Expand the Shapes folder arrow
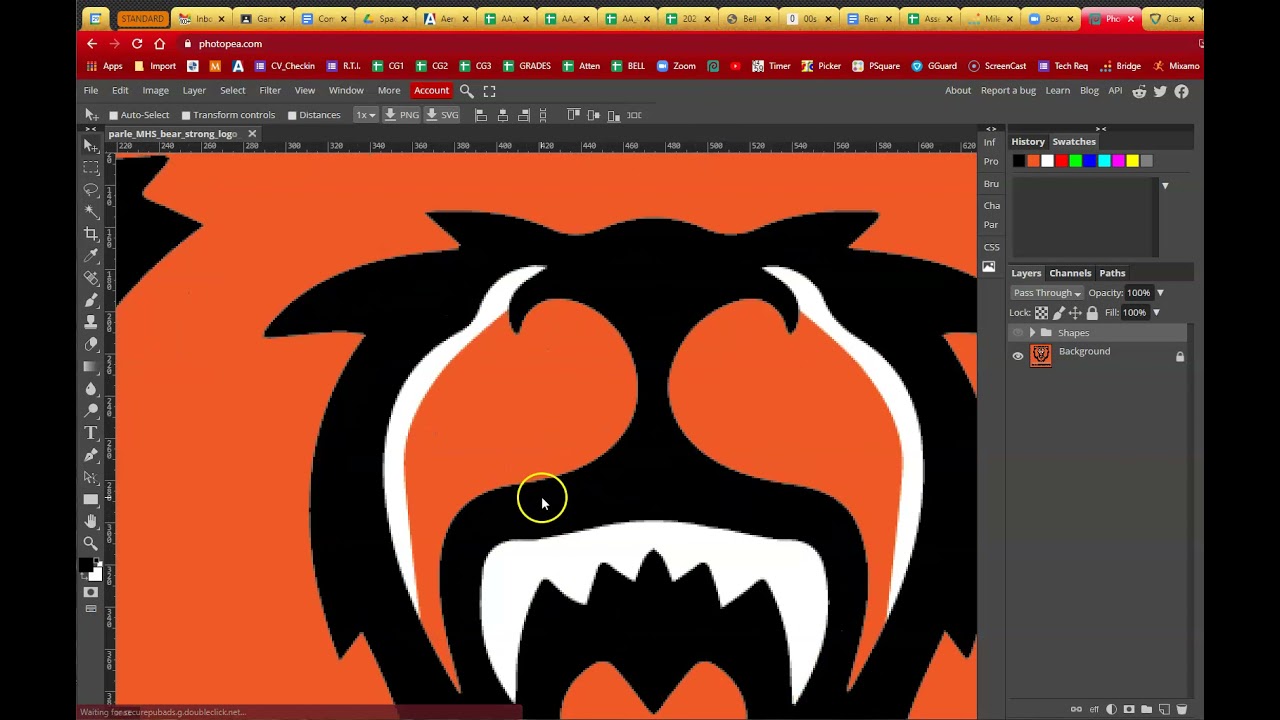Image resolution: width=1280 pixels, height=720 pixels. click(x=1032, y=333)
